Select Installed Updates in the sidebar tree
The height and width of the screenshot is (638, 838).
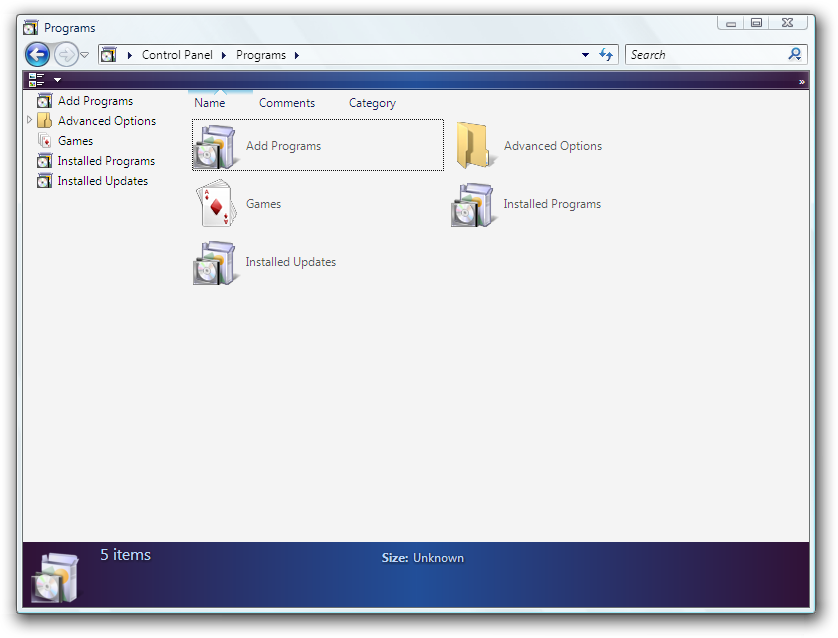point(102,181)
